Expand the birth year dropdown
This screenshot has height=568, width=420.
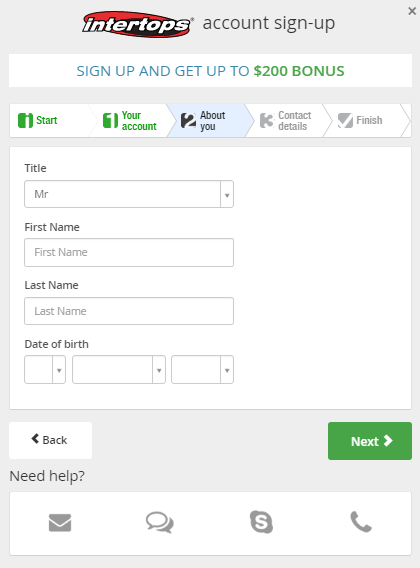(203, 369)
